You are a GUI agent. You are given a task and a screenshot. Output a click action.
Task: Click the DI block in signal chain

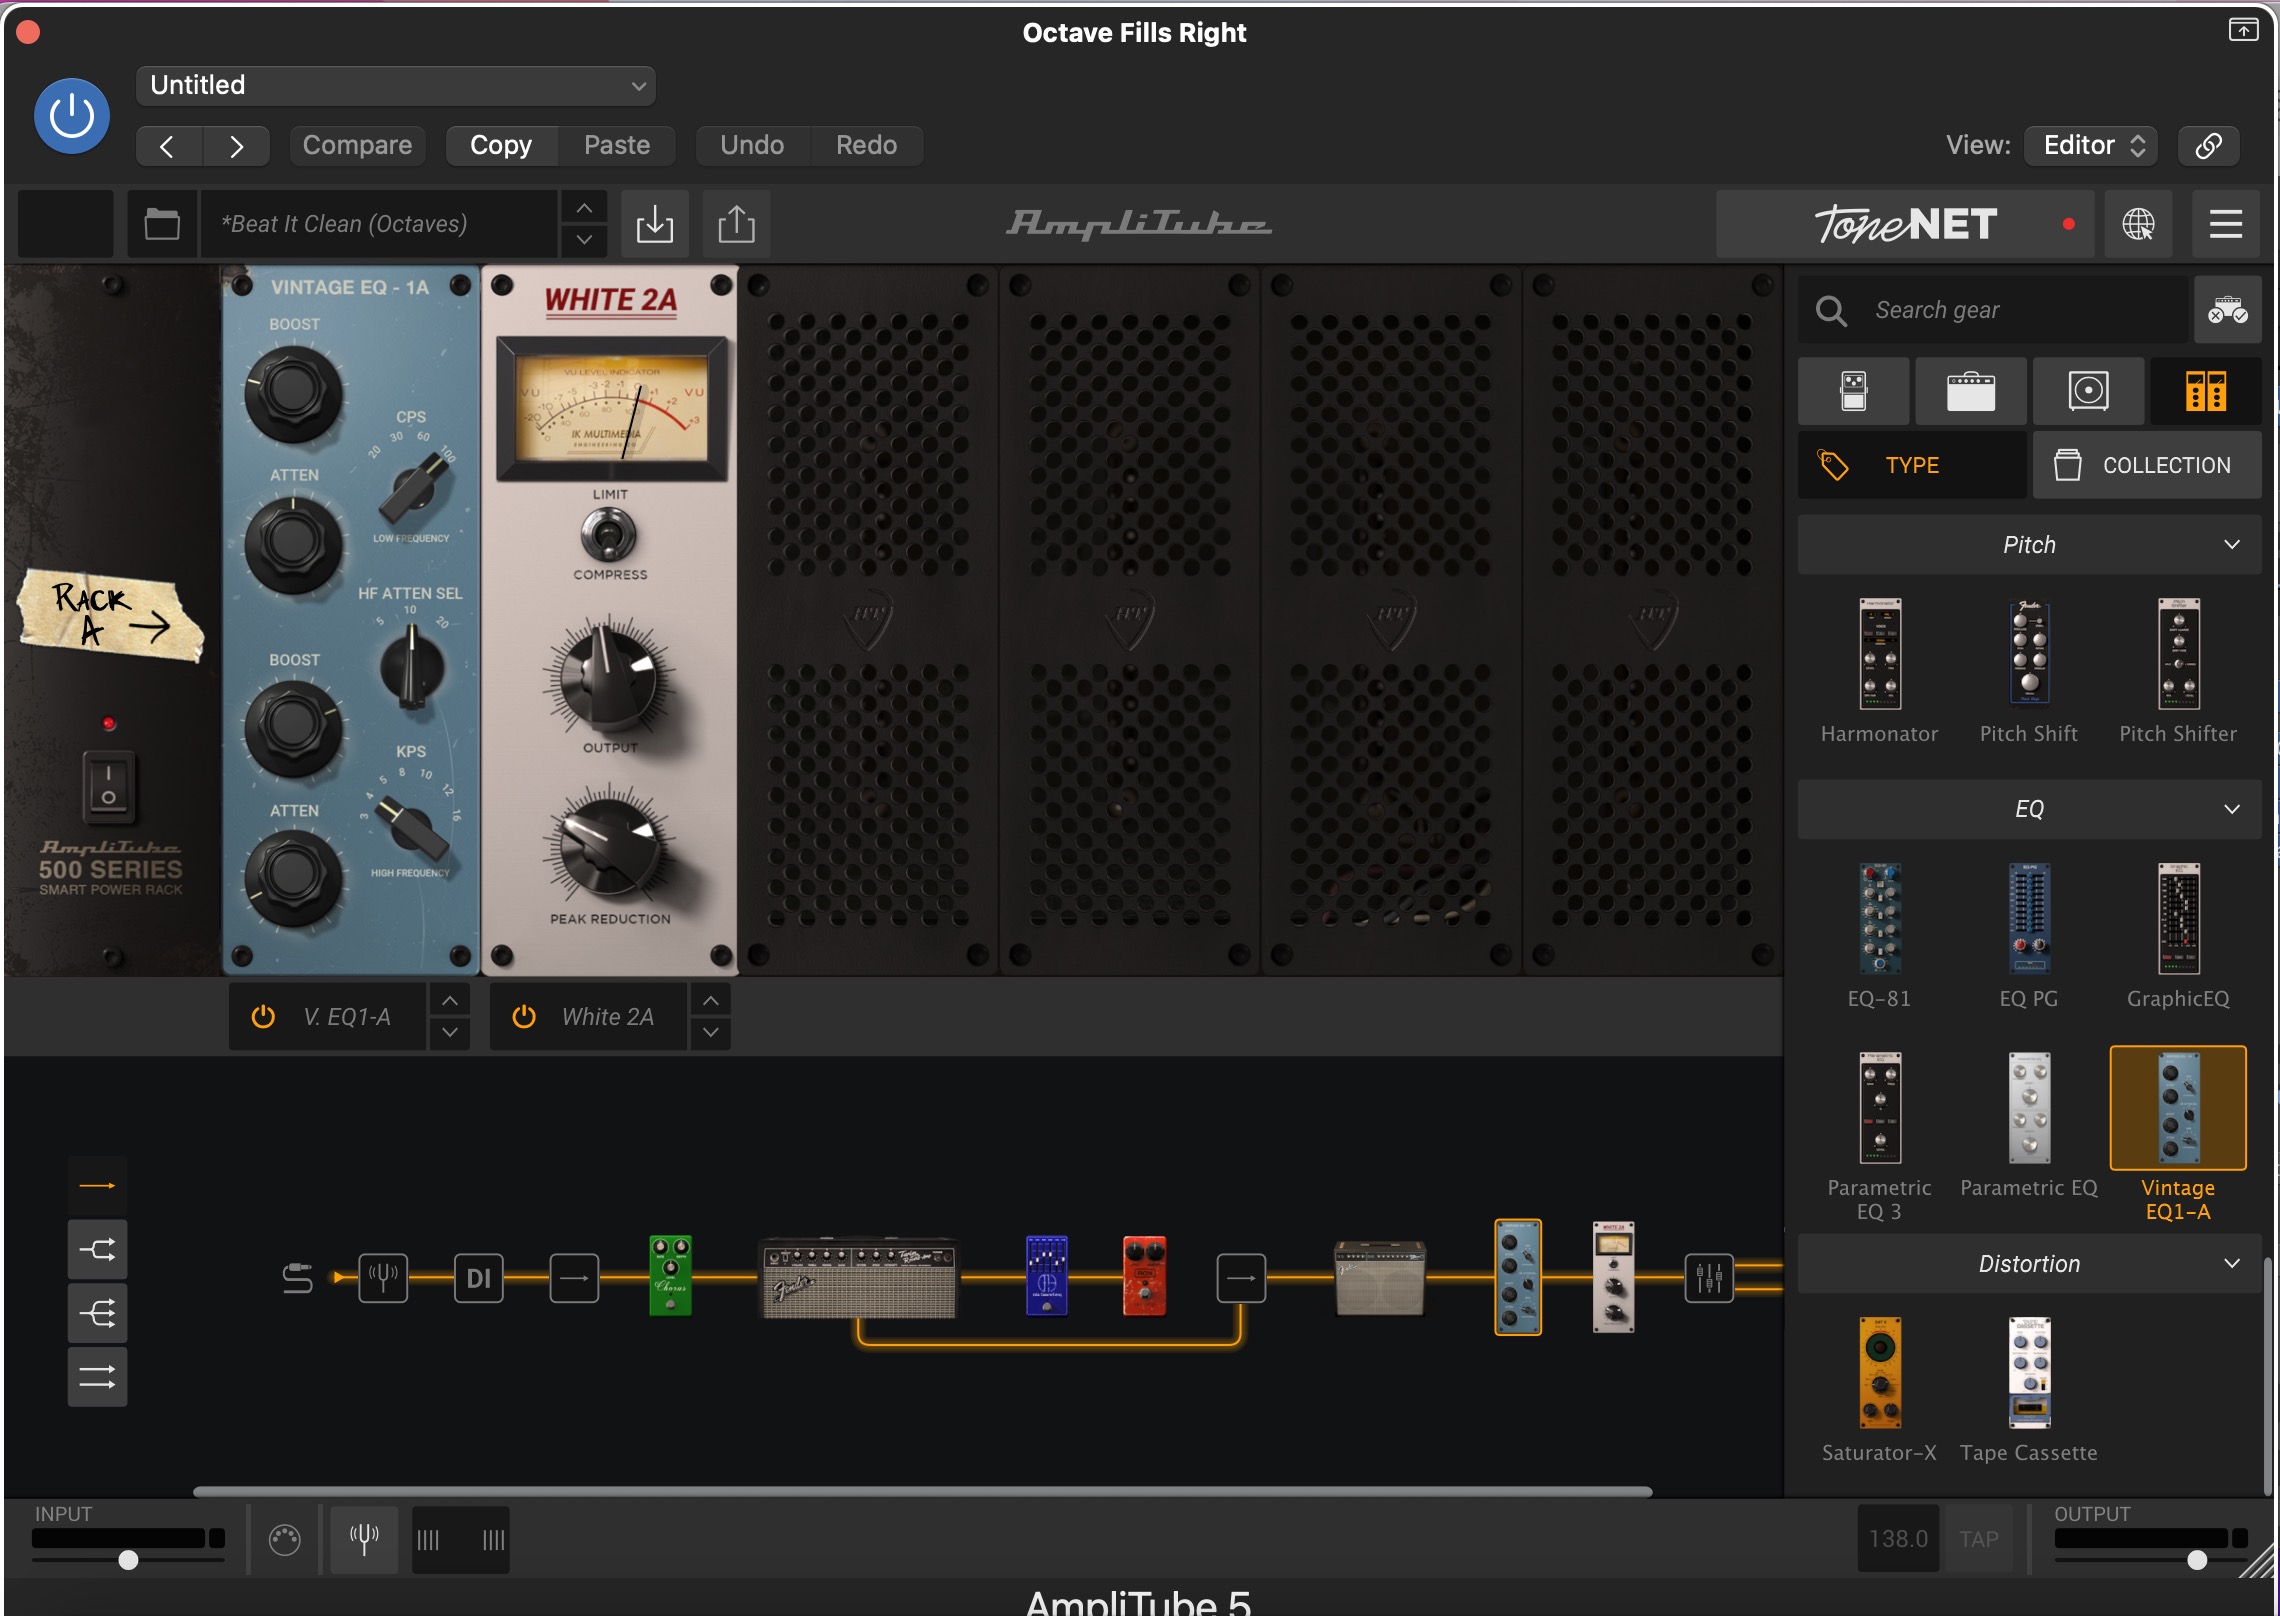pyautogui.click(x=479, y=1278)
